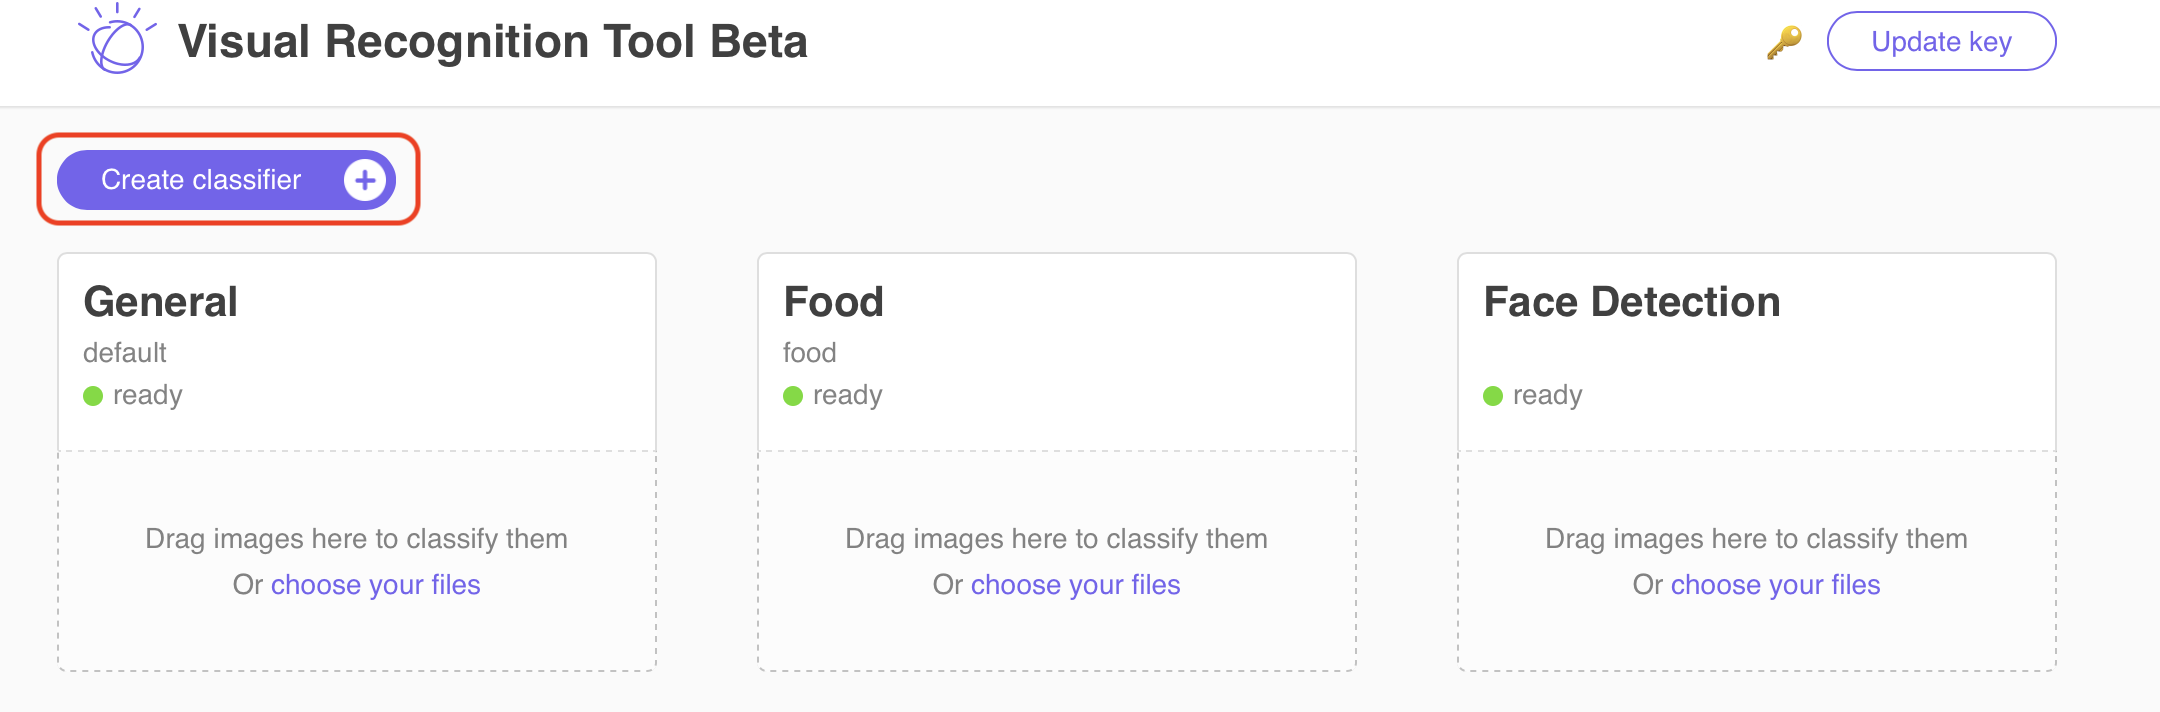Click the Visual Recognition Tool Beta heading
The height and width of the screenshot is (712, 2160).
[492, 42]
